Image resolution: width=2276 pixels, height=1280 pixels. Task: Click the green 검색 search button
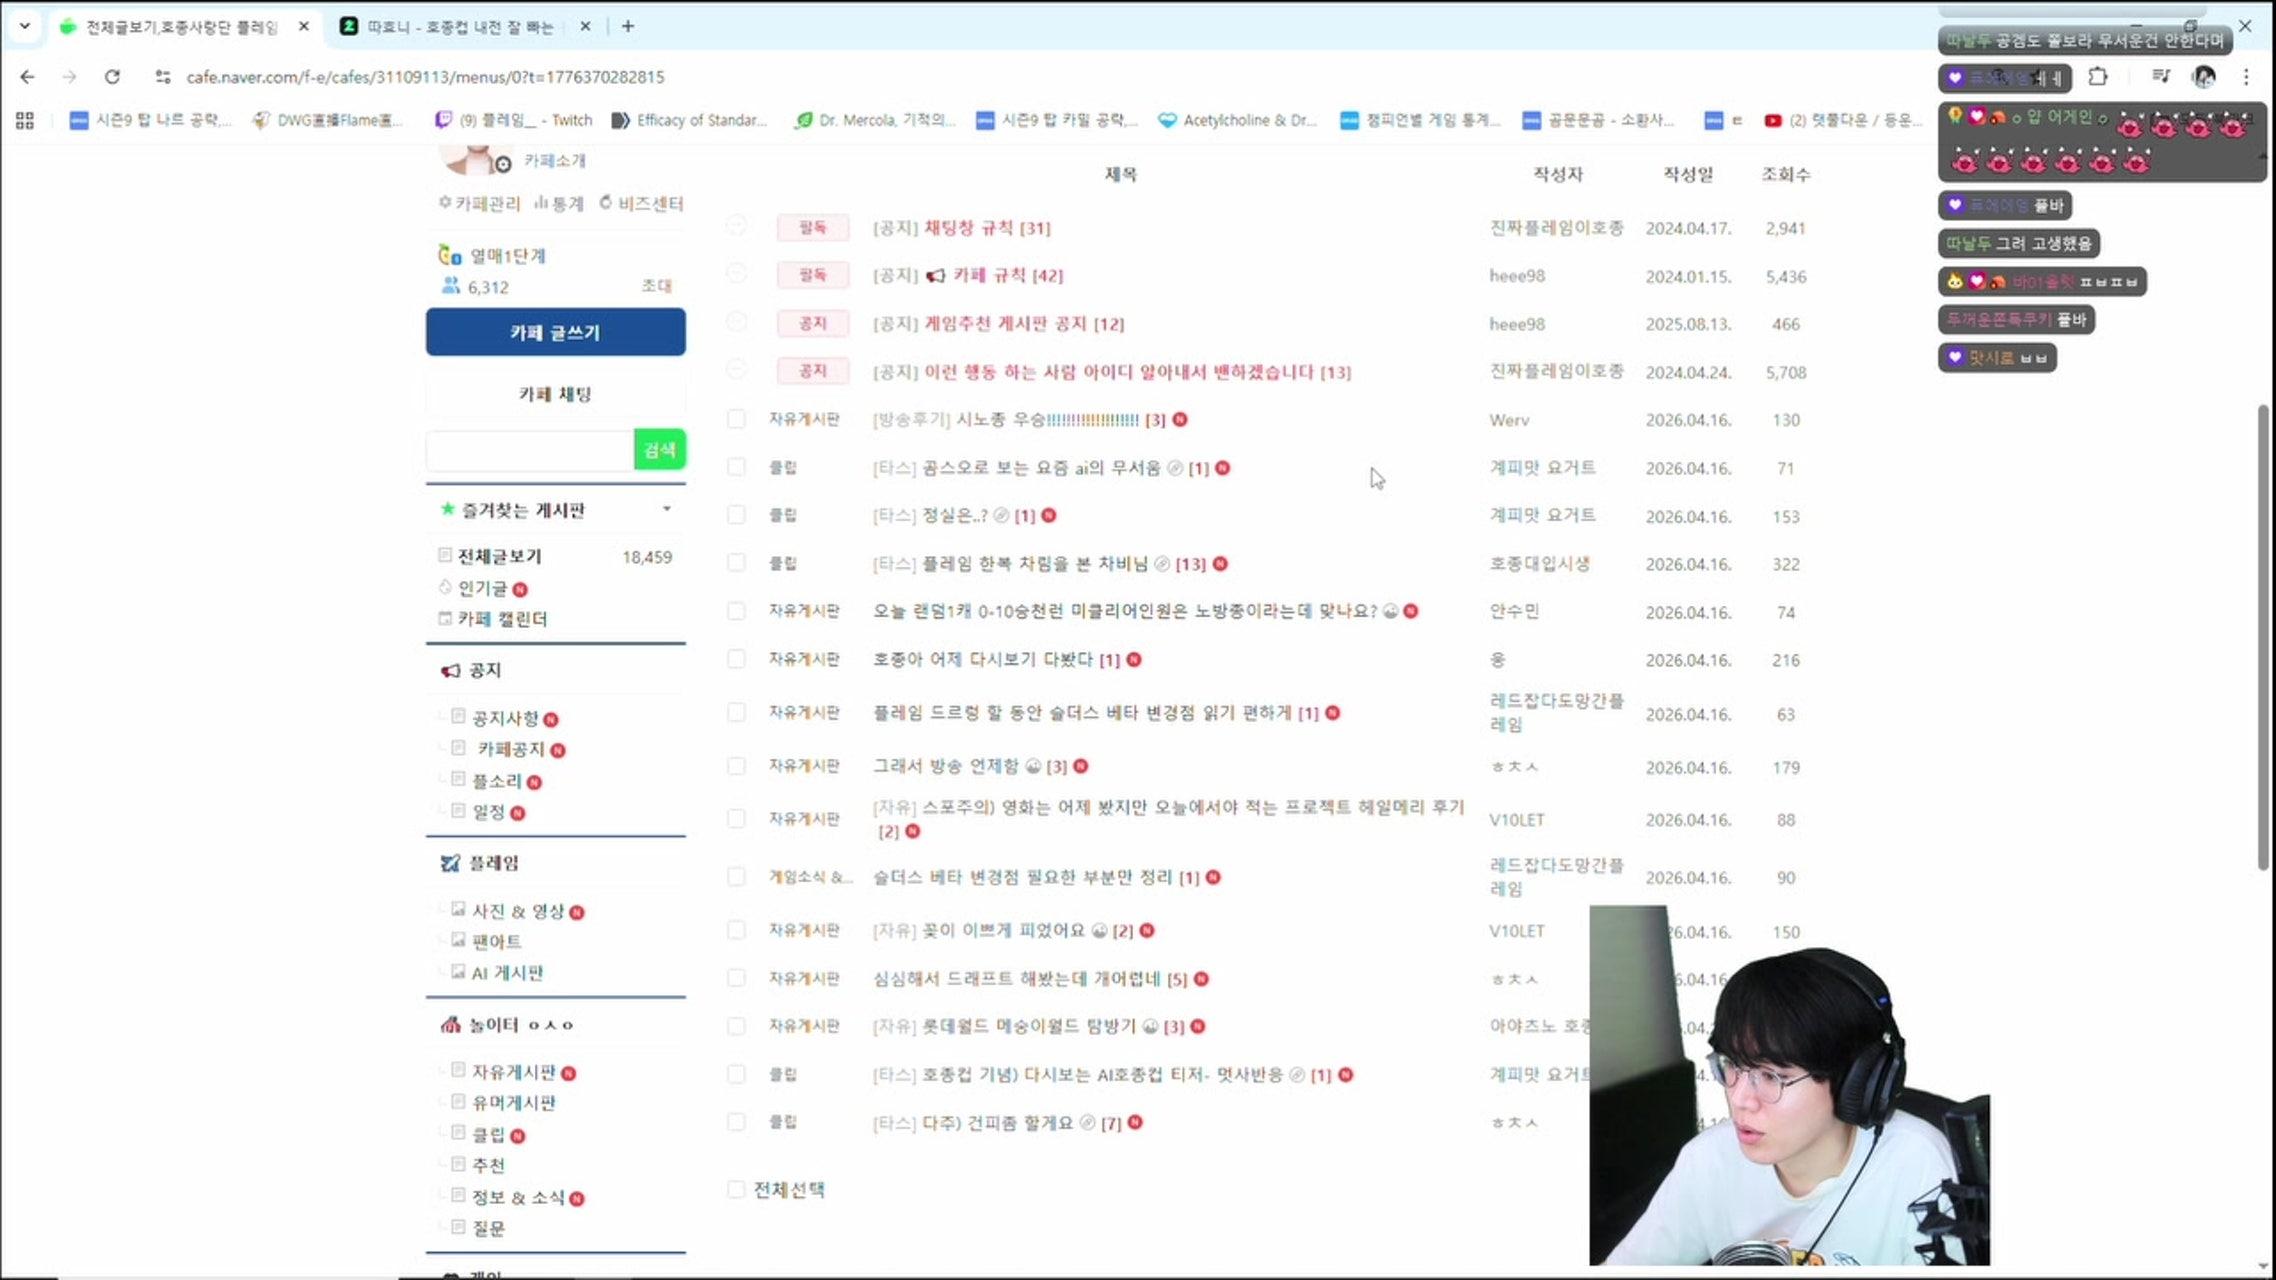pyautogui.click(x=660, y=450)
